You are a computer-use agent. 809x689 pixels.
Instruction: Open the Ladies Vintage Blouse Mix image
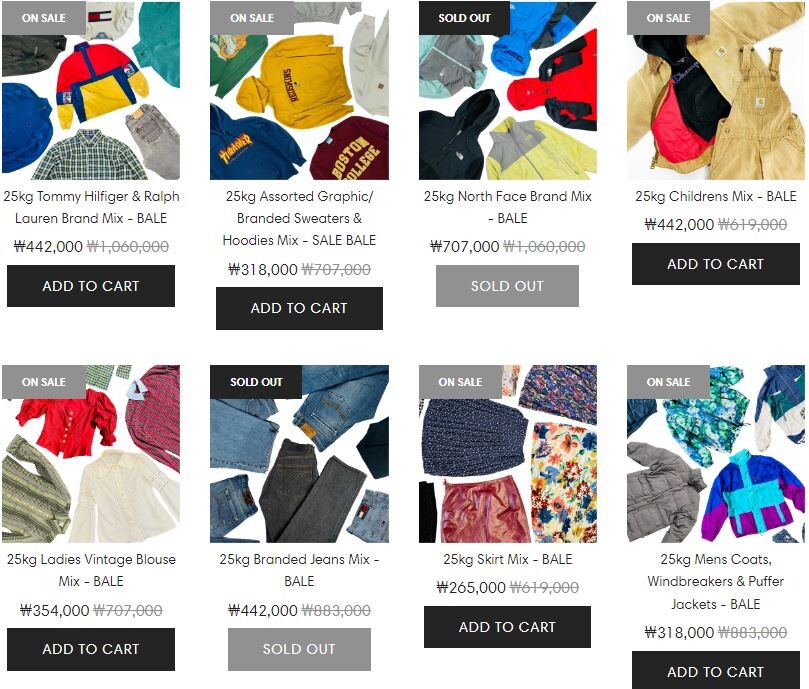tap(91, 454)
